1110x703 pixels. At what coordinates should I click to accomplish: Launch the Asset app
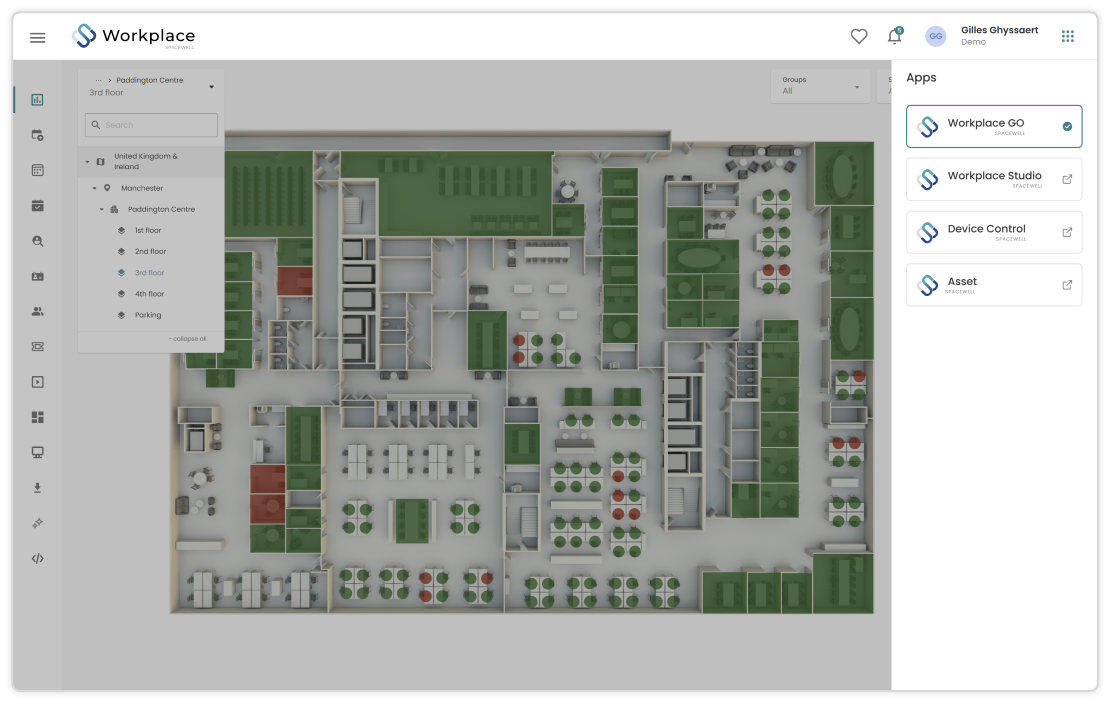click(x=994, y=285)
